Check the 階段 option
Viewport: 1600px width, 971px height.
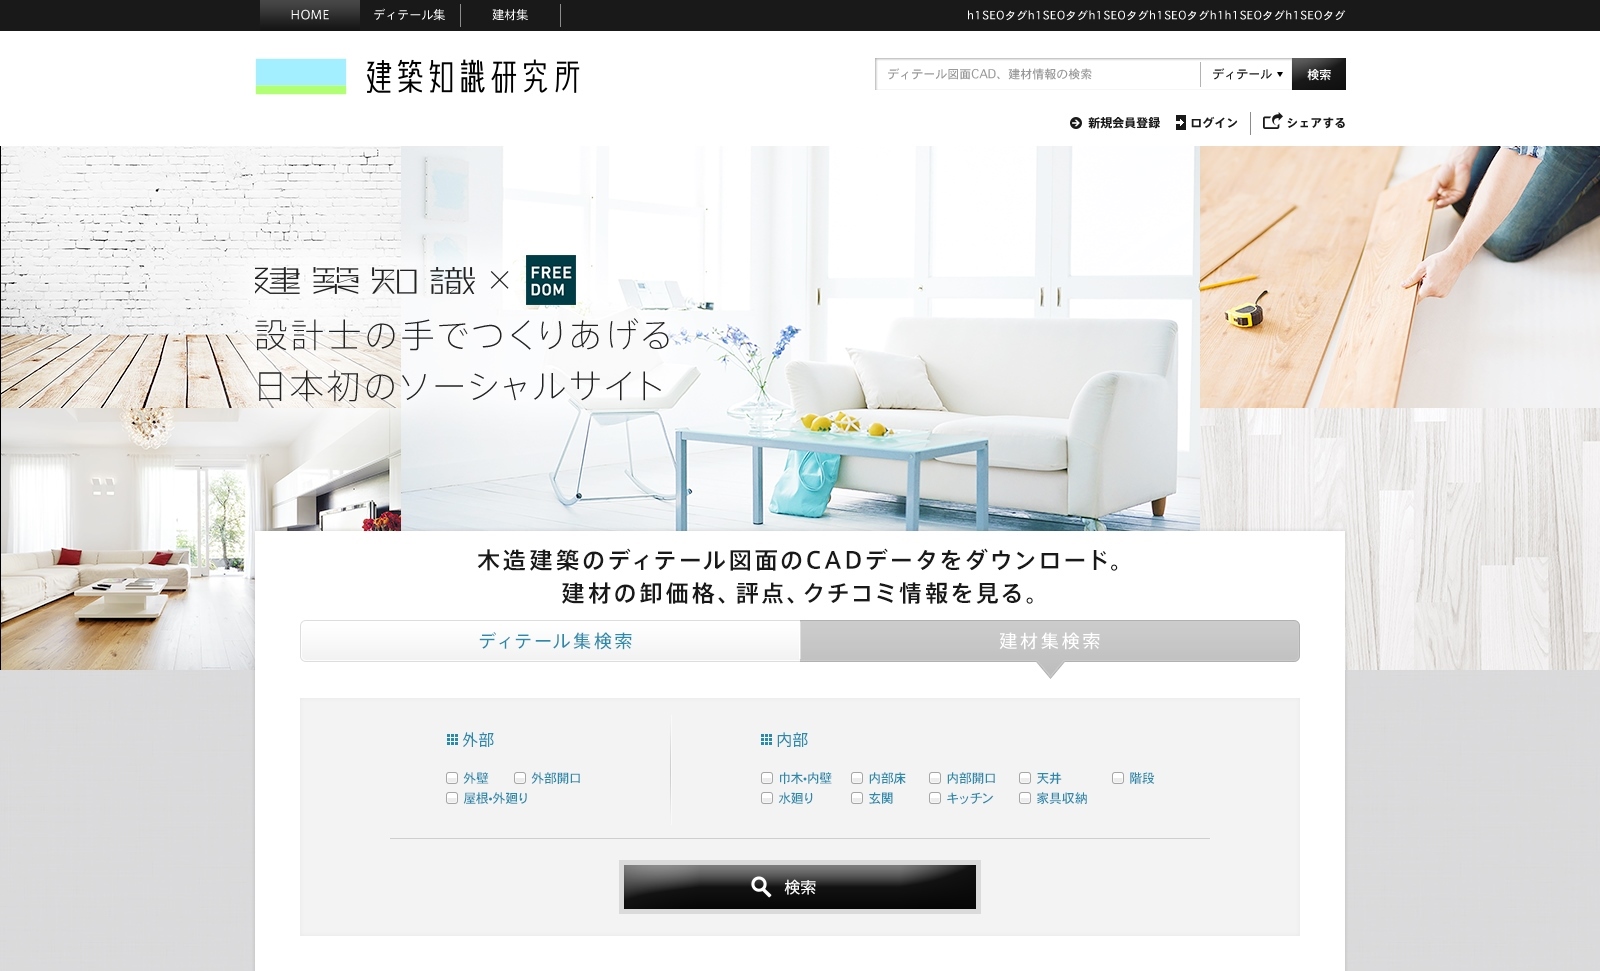(x=1117, y=777)
